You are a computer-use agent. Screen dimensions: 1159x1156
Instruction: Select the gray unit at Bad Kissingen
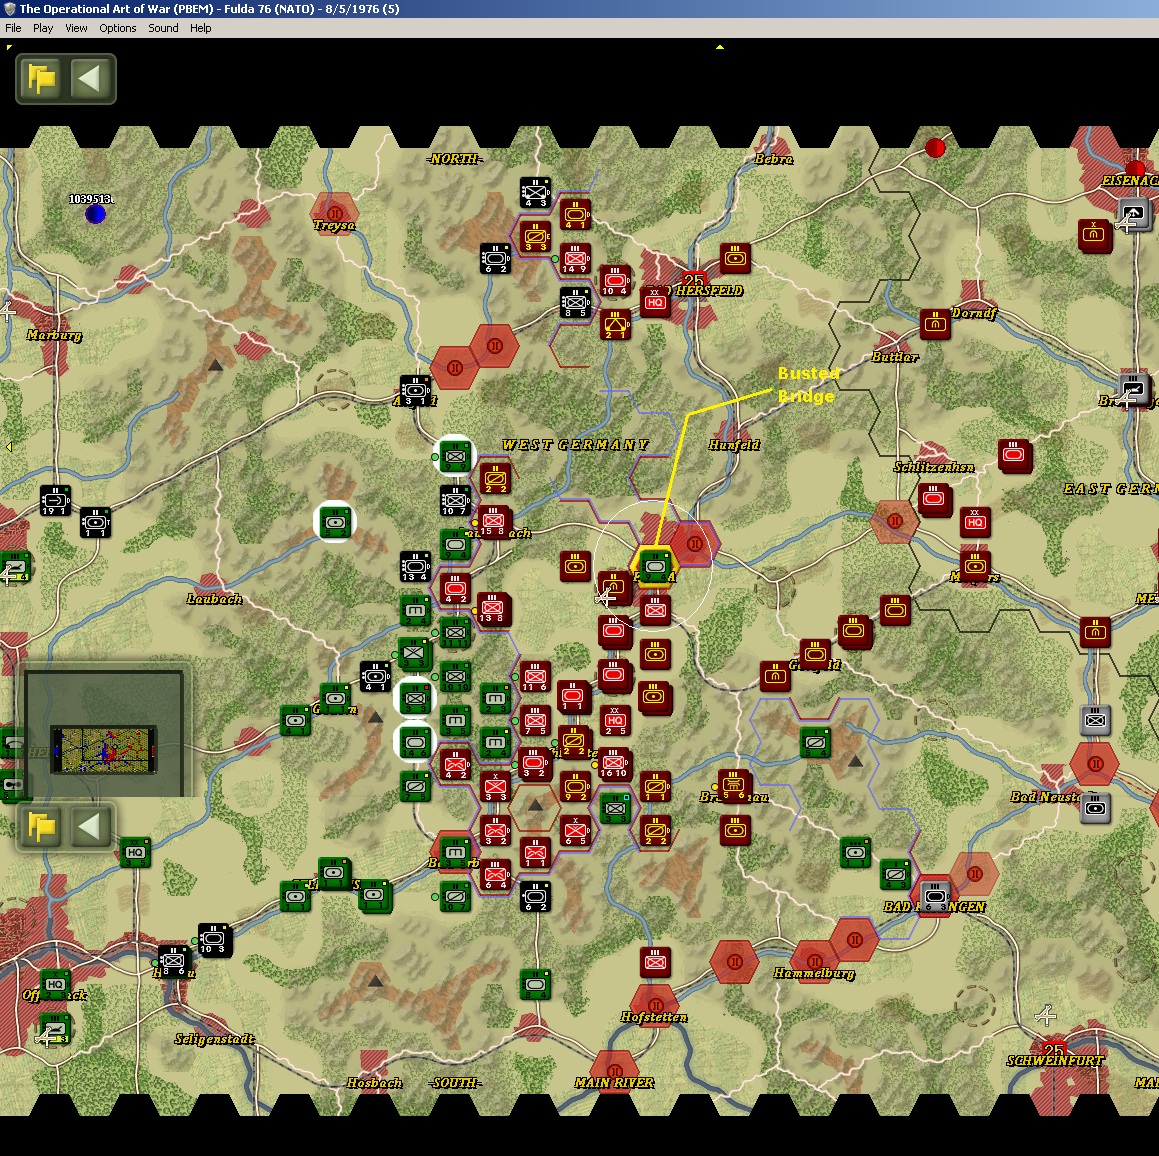tap(935, 896)
